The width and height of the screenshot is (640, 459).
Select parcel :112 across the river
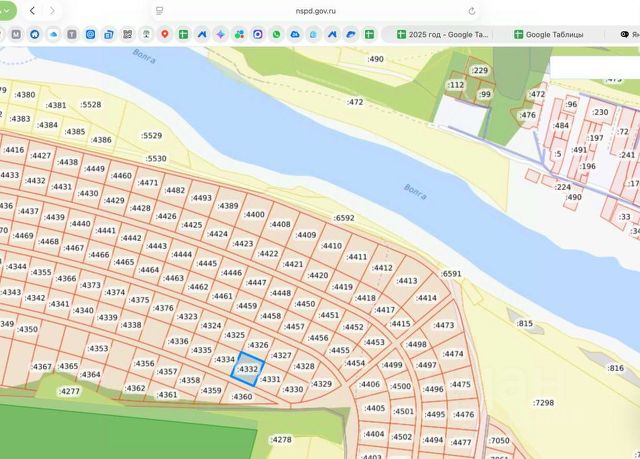coord(456,85)
